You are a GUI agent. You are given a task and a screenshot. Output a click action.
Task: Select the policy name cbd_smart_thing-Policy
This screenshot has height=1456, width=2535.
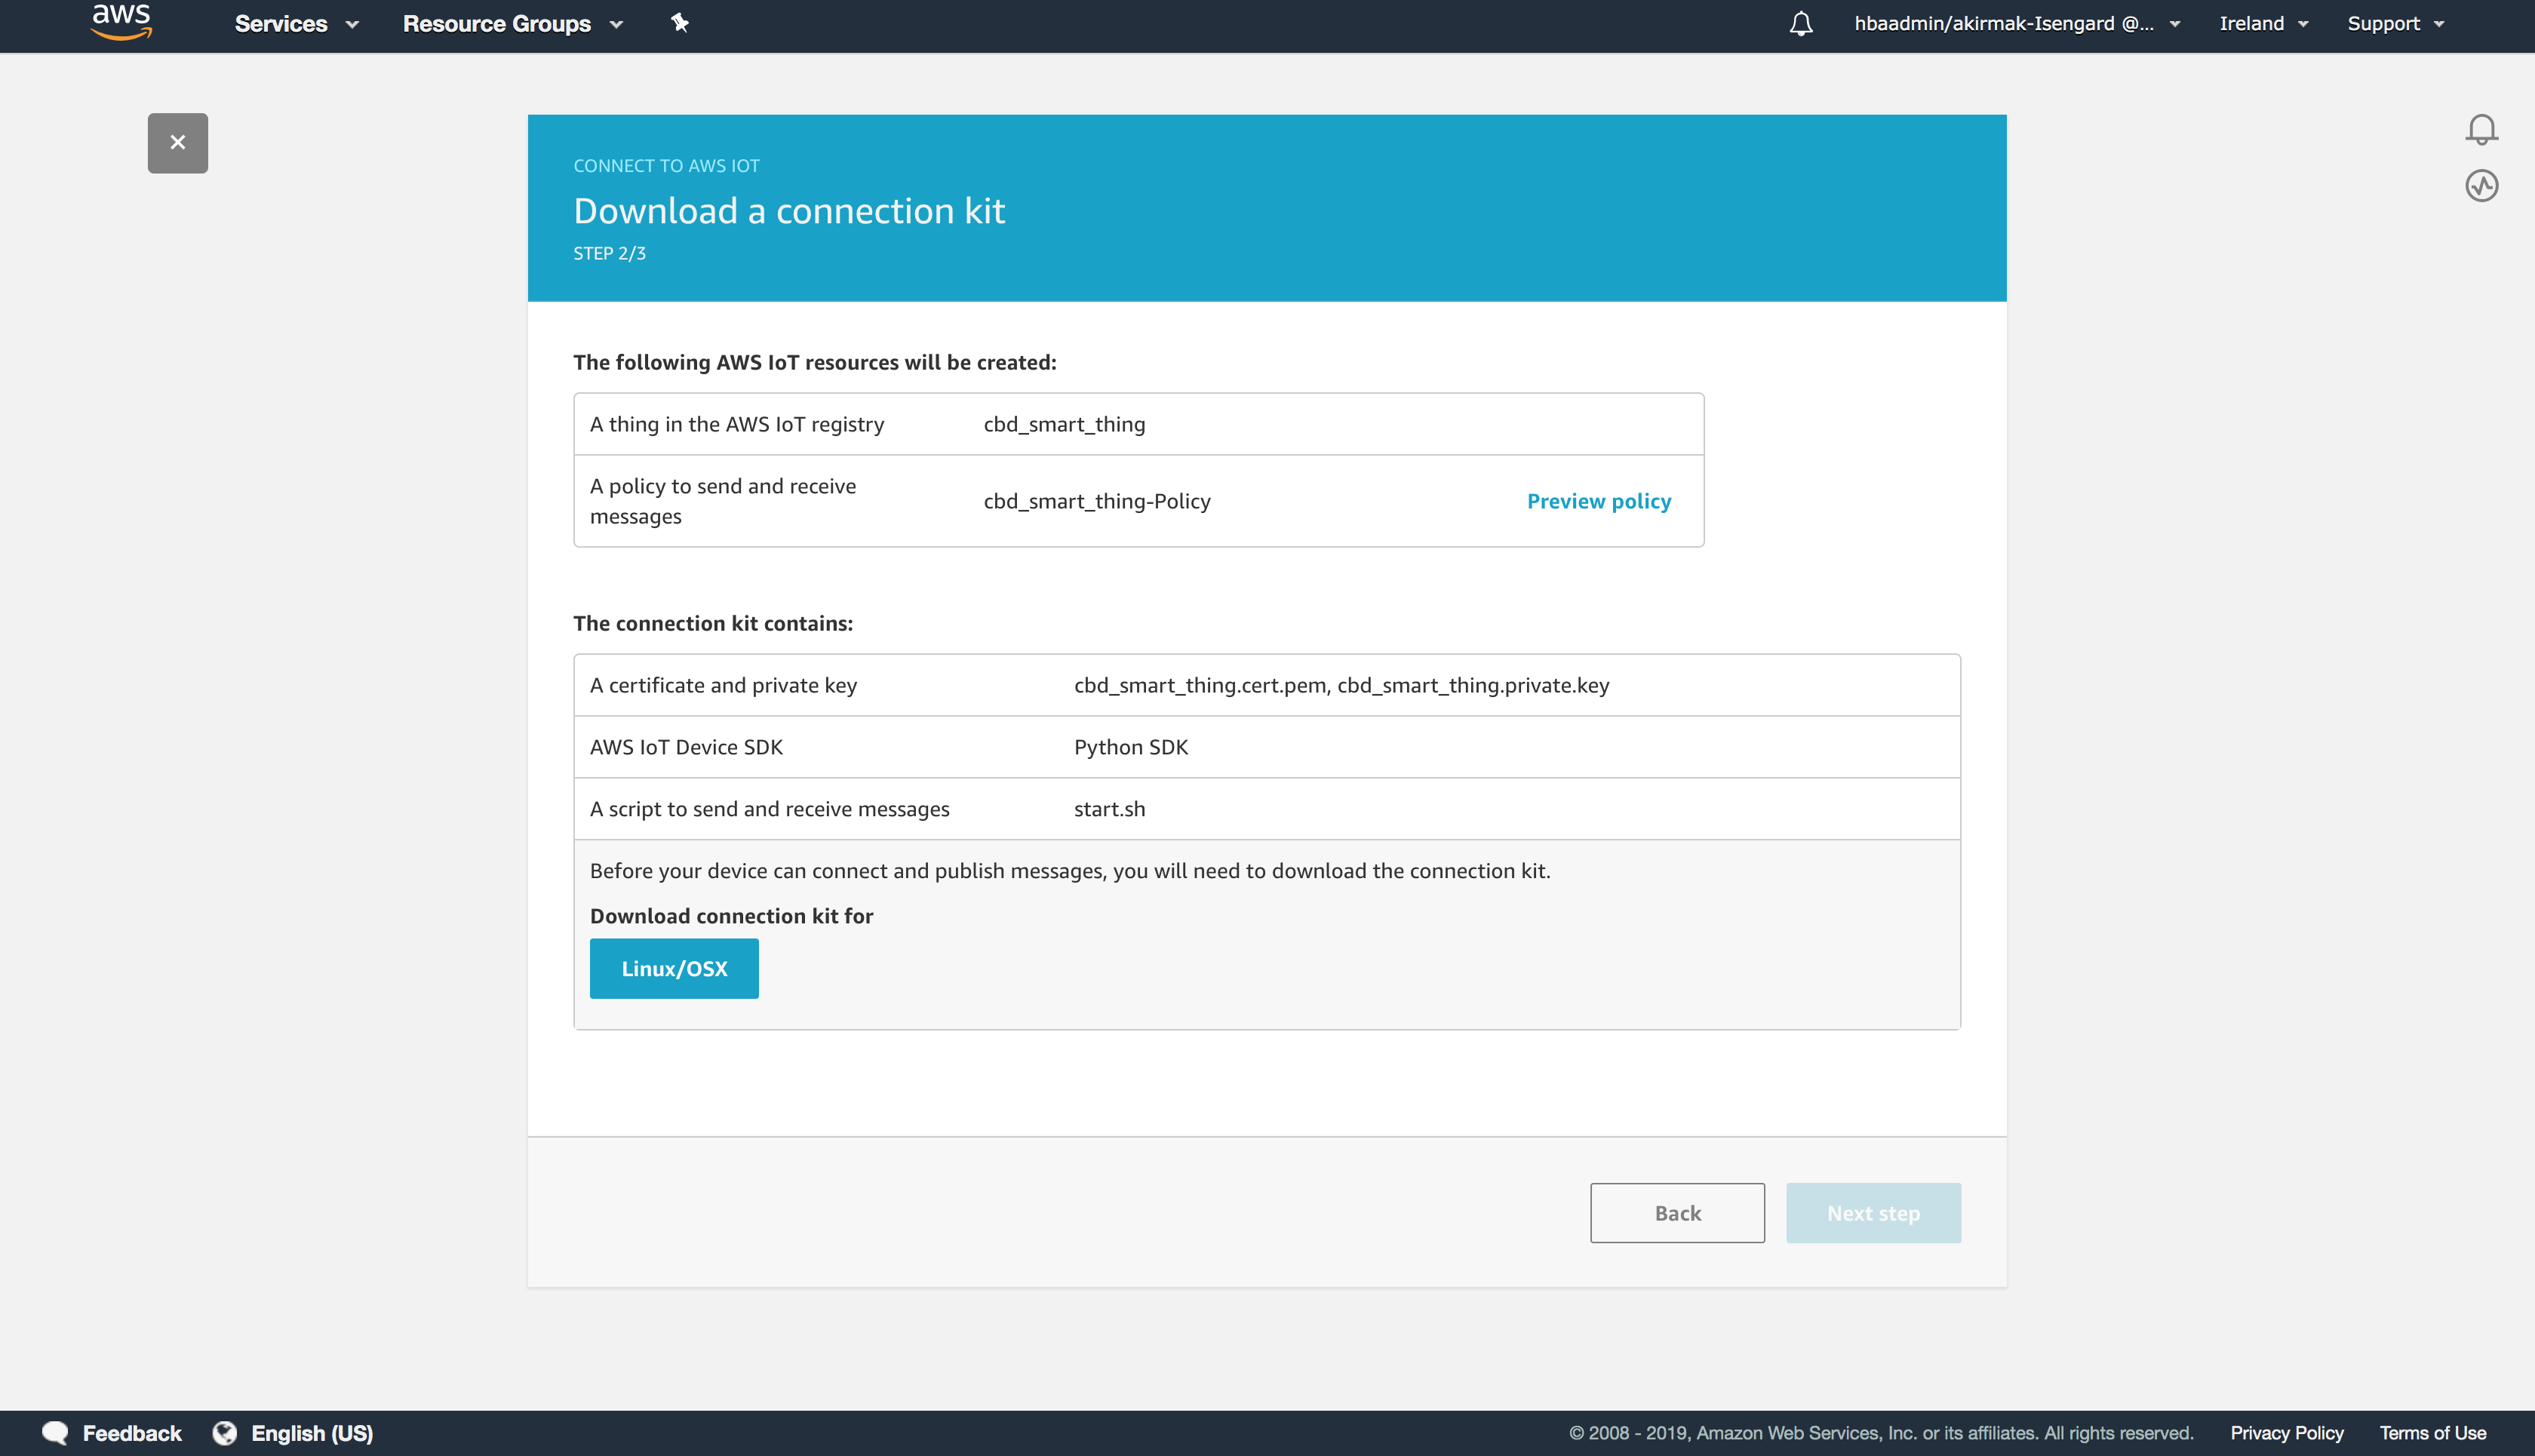[x=1097, y=501]
